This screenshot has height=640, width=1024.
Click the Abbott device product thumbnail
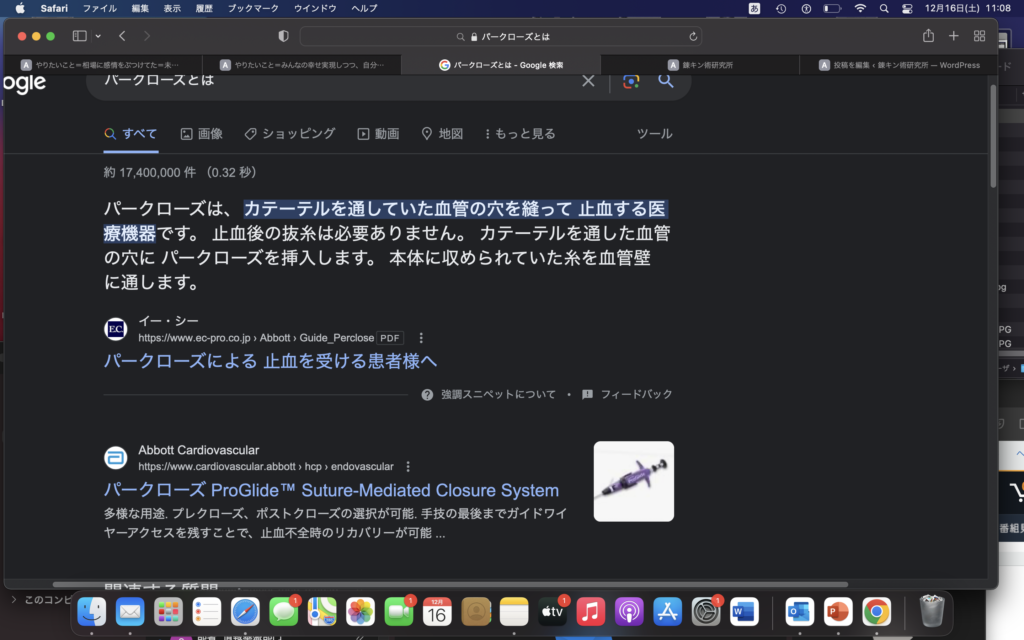point(633,481)
